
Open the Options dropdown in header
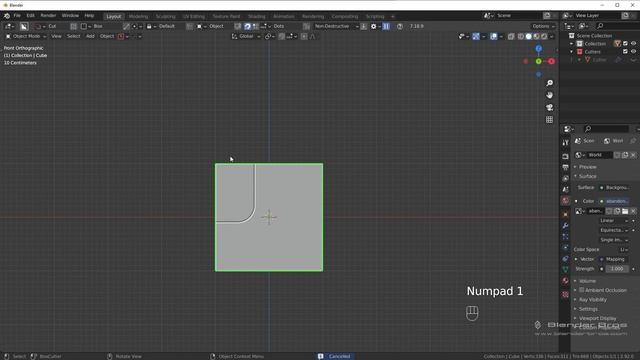tap(543, 26)
